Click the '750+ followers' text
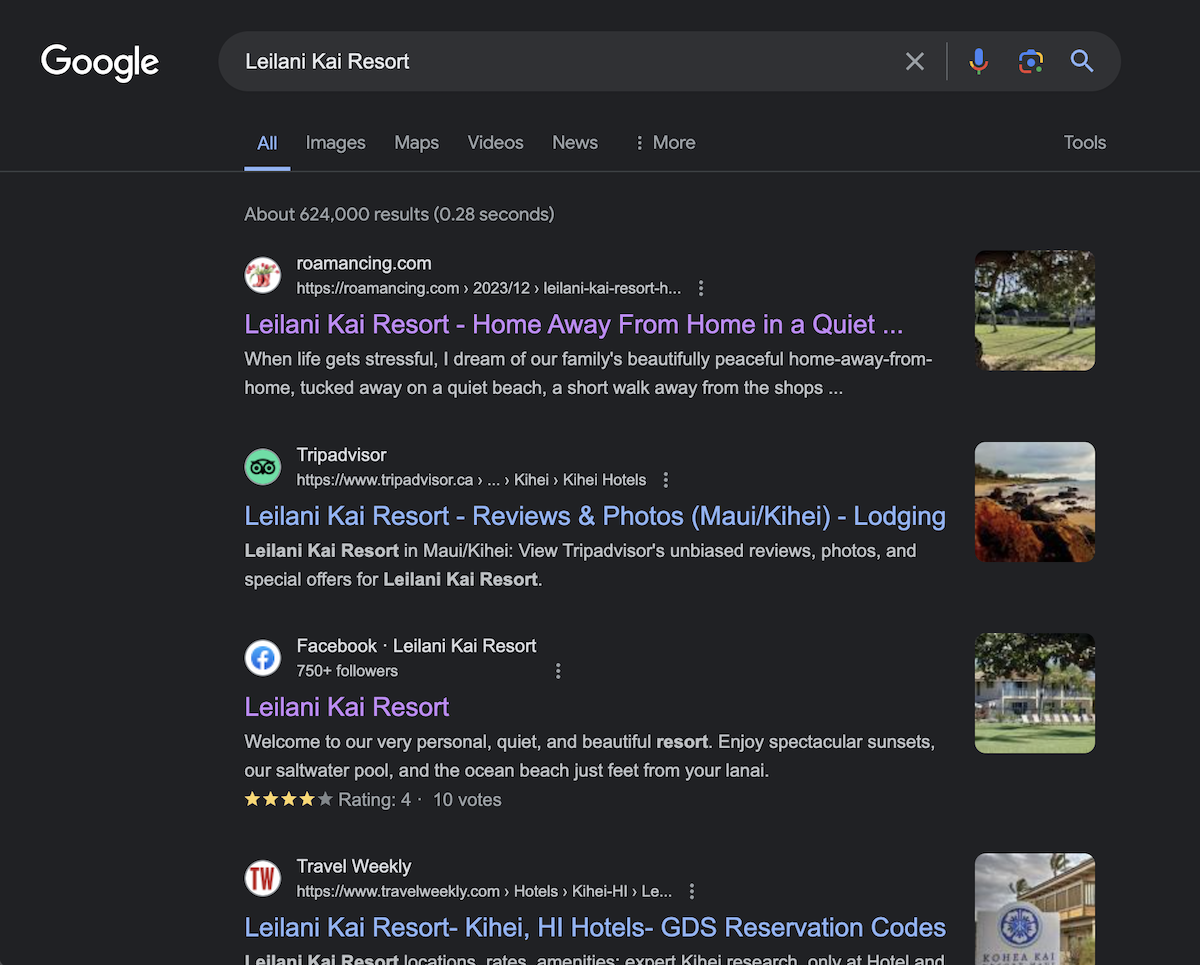Viewport: 1200px width, 965px height. [347, 671]
